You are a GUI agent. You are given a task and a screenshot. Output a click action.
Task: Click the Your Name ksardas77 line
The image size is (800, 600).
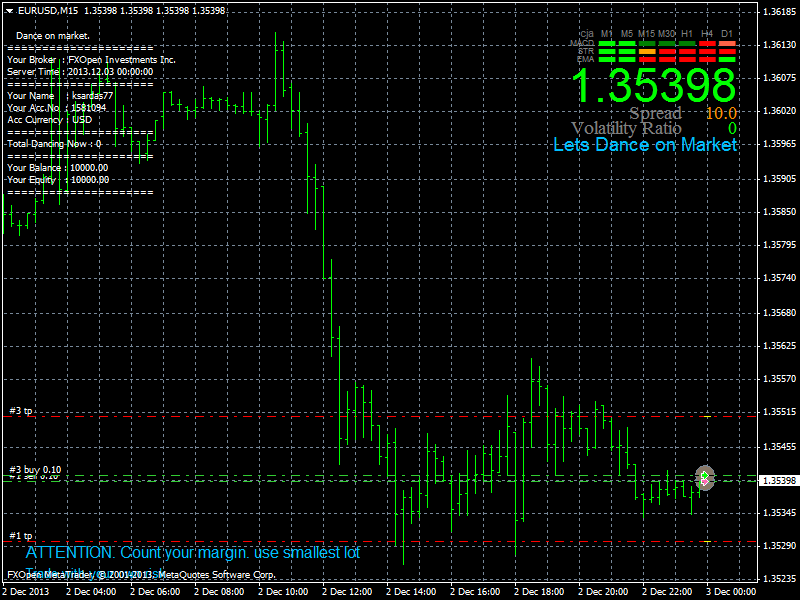pyautogui.click(x=60, y=96)
